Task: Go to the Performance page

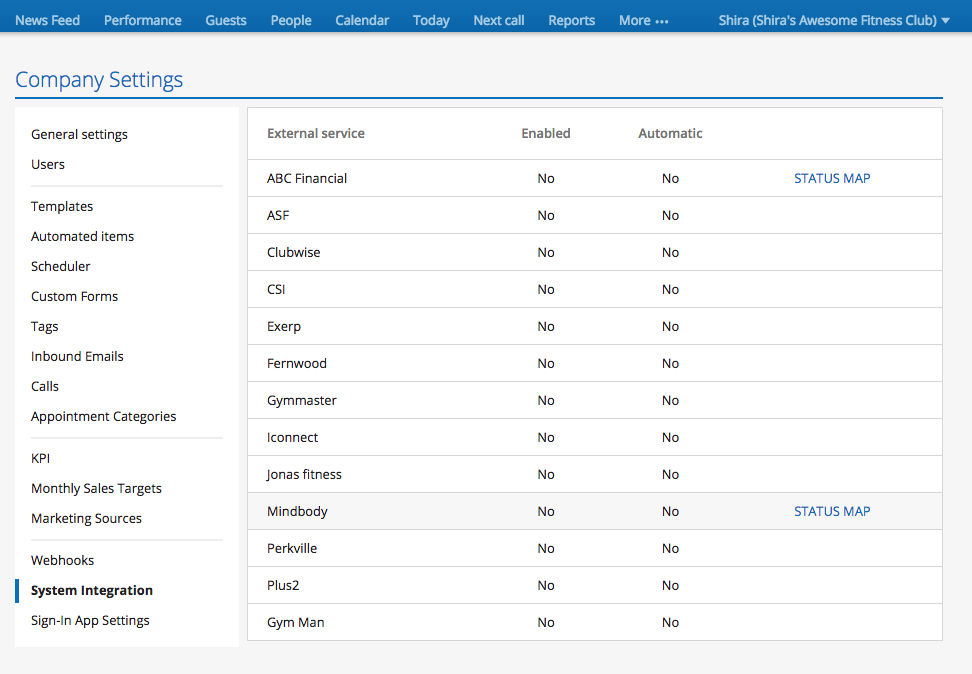Action: [143, 20]
